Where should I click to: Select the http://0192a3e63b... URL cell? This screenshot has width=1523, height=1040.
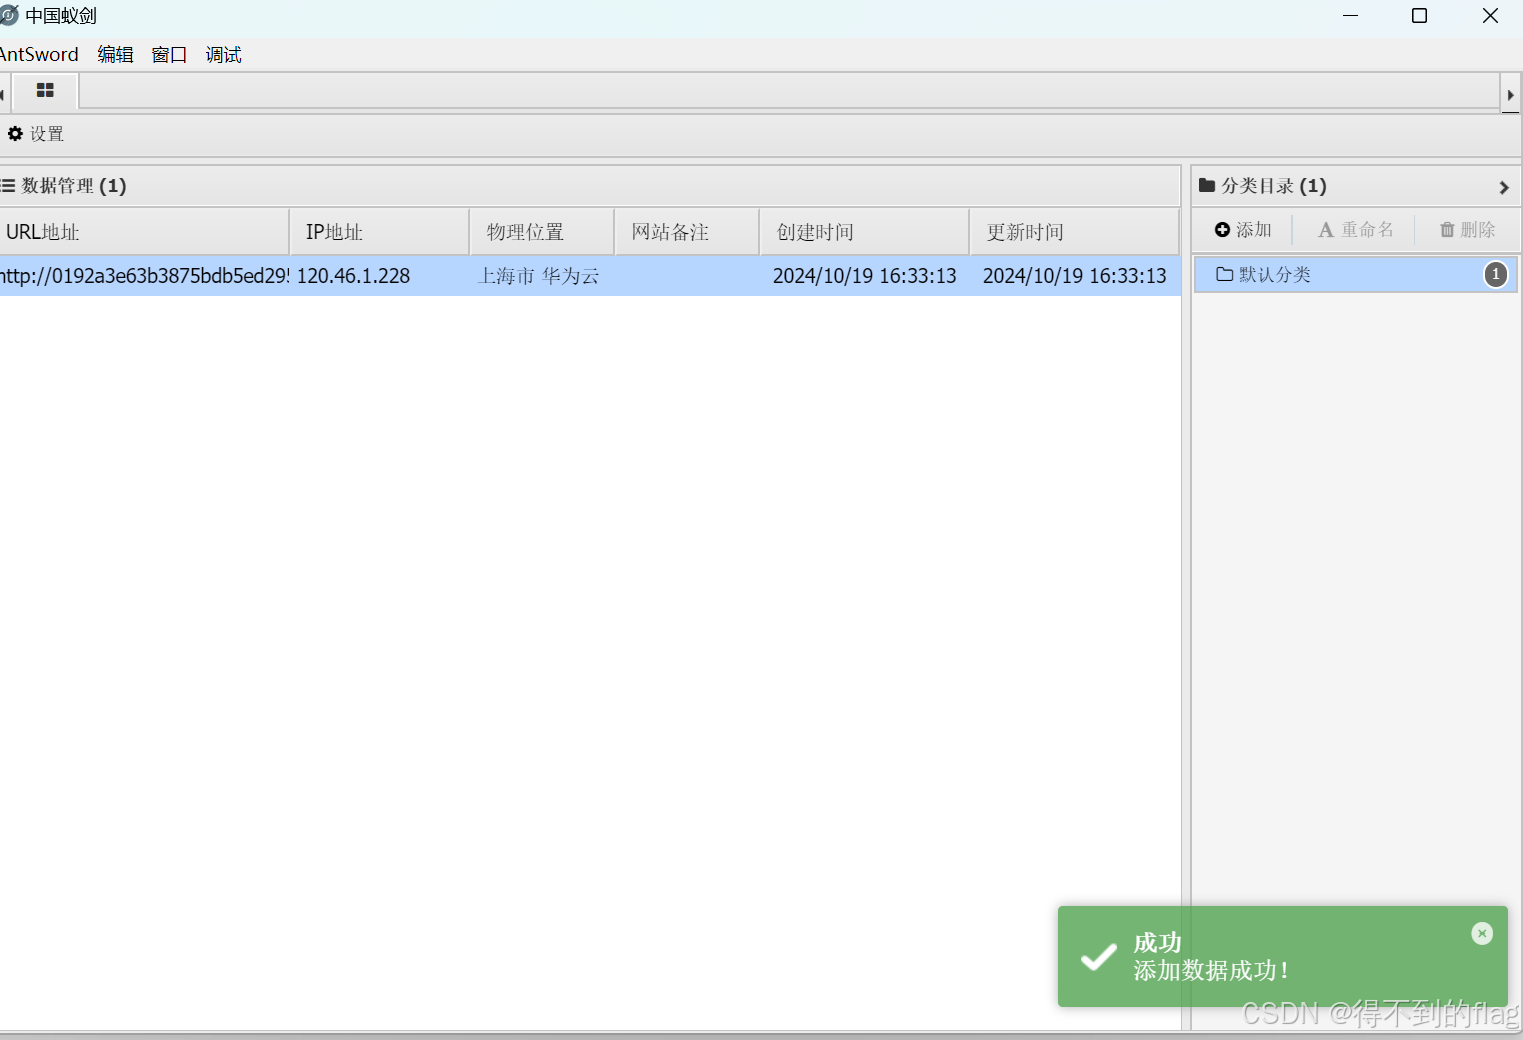point(144,276)
